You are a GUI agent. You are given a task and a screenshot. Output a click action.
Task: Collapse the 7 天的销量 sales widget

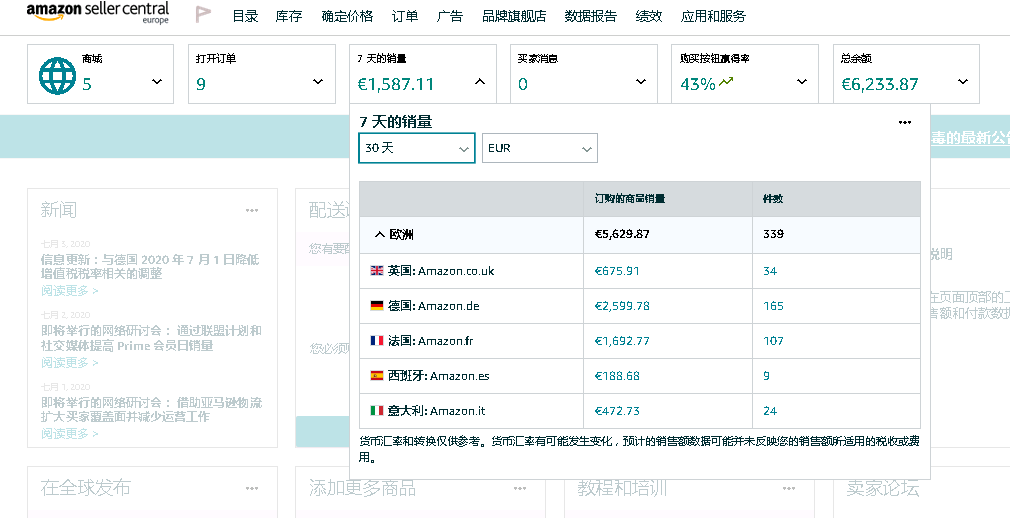(479, 82)
